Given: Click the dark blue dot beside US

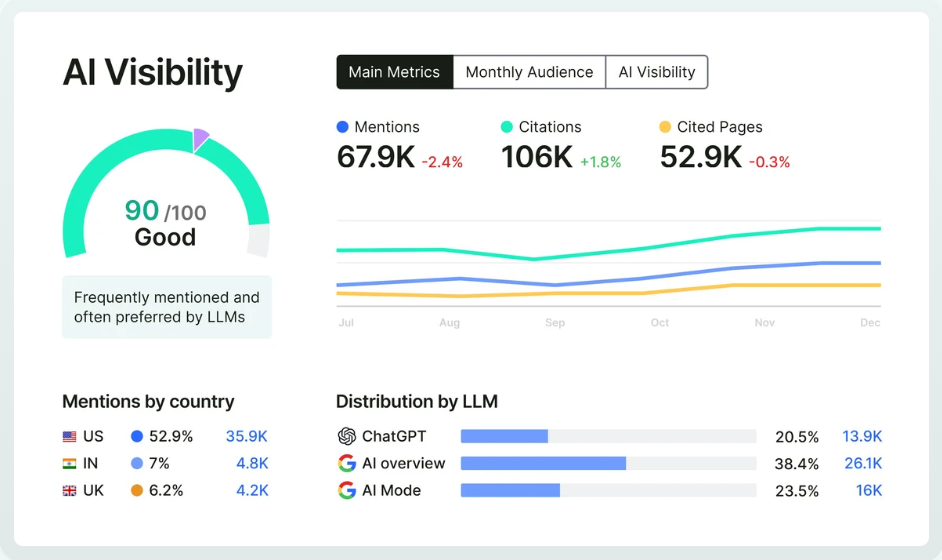Looking at the screenshot, I should [137, 437].
